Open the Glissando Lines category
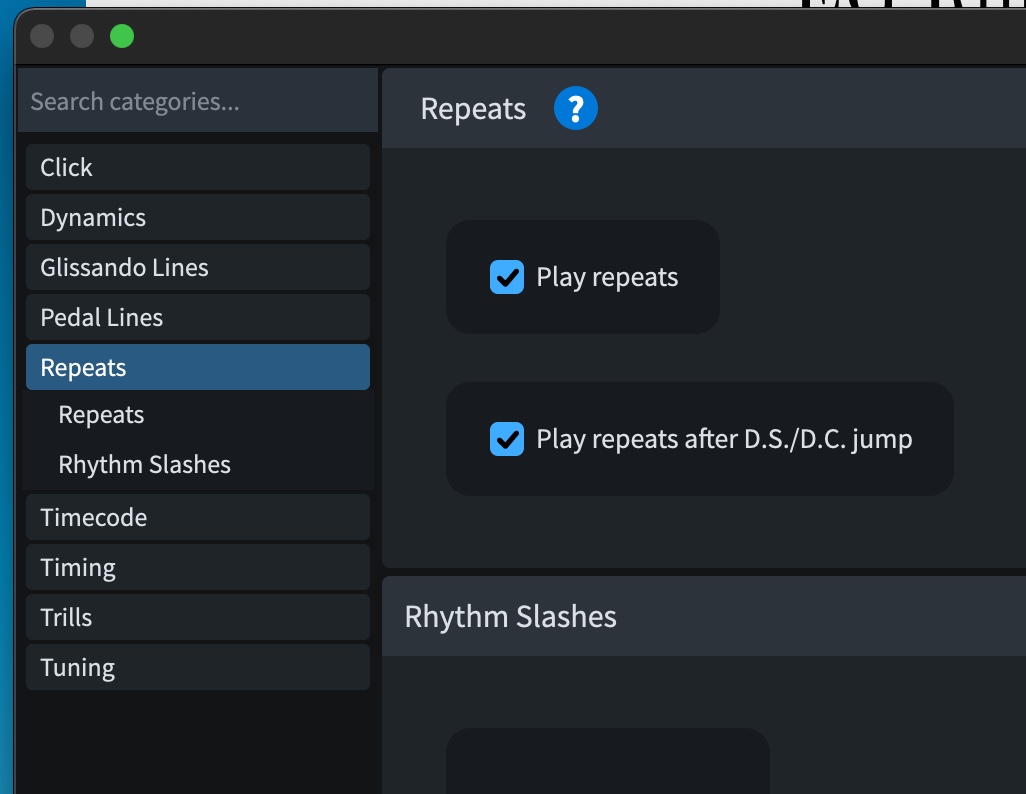This screenshot has height=794, width=1026. tap(197, 268)
